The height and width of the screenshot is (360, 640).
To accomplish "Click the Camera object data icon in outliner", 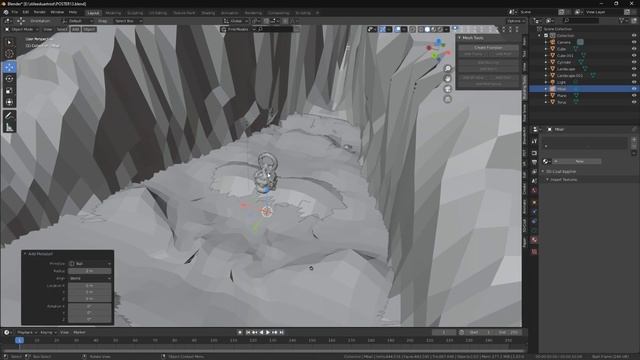I will click(x=580, y=42).
